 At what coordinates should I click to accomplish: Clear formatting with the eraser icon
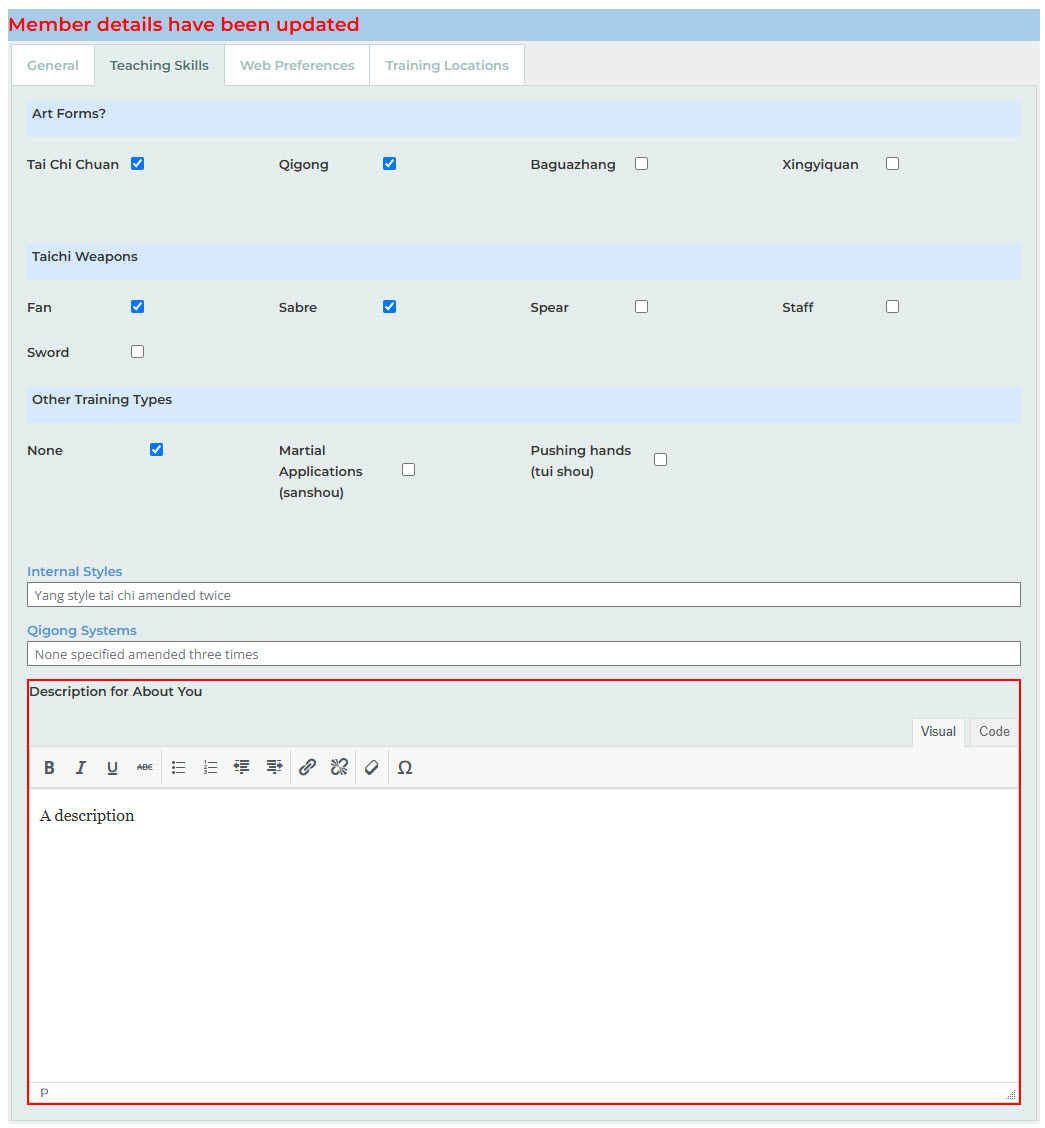372,768
